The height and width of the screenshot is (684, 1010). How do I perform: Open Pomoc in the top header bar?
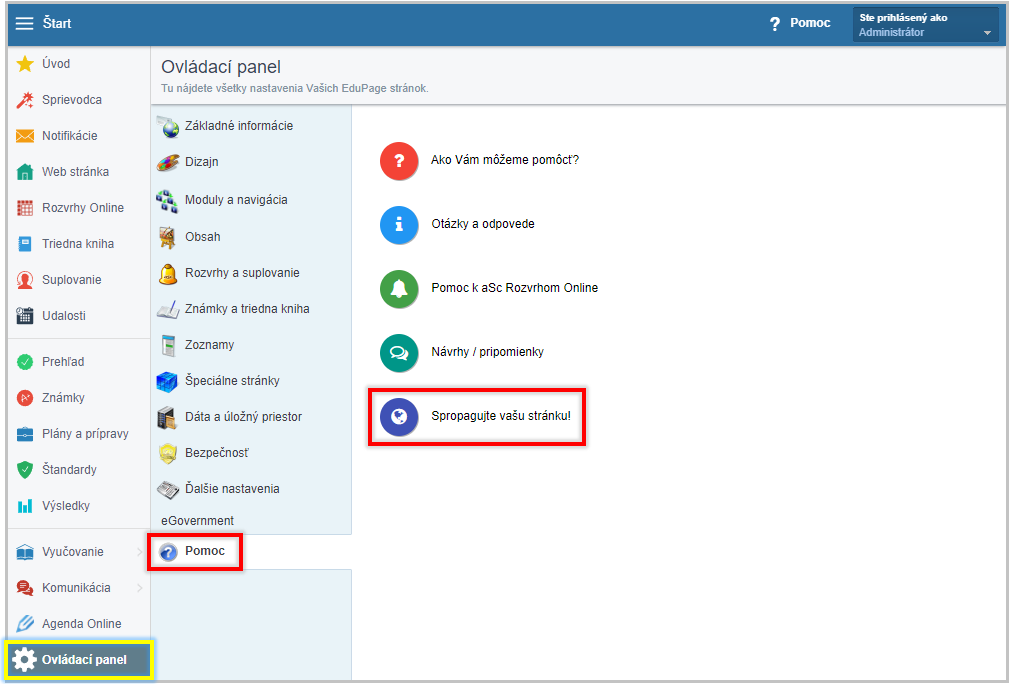[x=800, y=23]
